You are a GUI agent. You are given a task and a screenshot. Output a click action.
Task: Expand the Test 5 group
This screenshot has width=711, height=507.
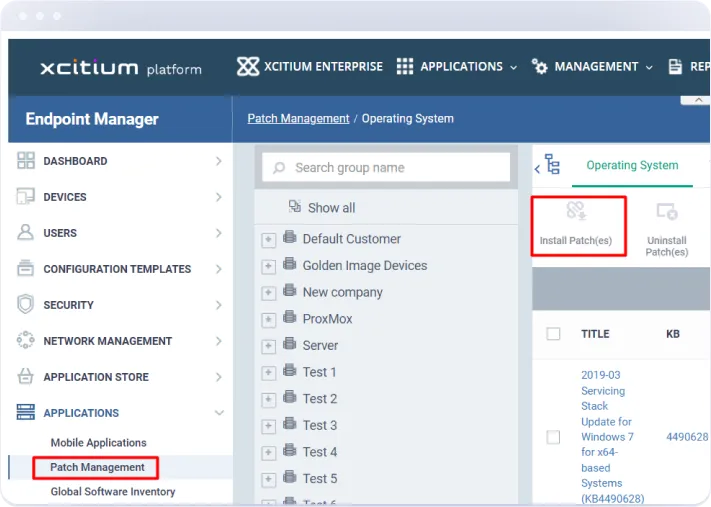pos(268,480)
